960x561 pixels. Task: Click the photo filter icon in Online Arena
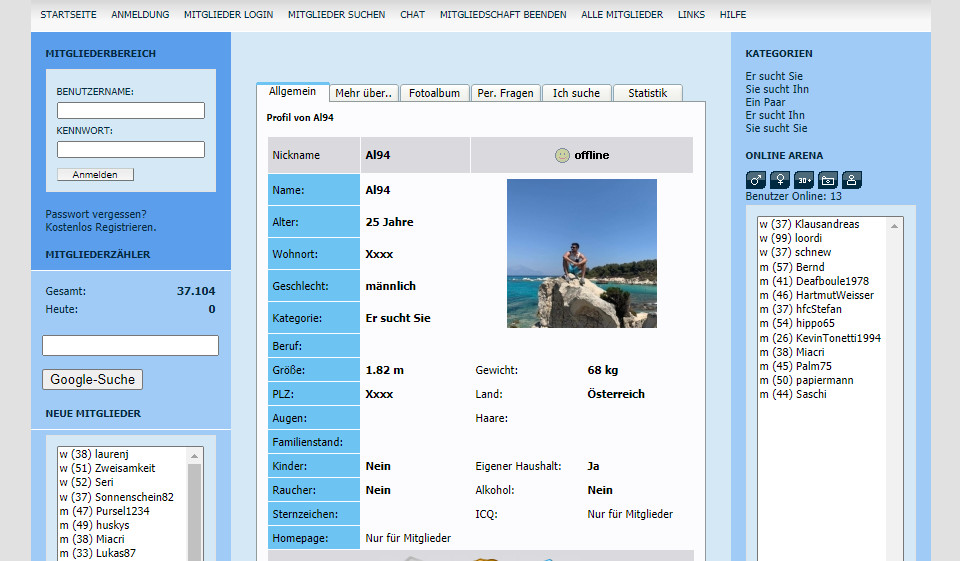828,180
